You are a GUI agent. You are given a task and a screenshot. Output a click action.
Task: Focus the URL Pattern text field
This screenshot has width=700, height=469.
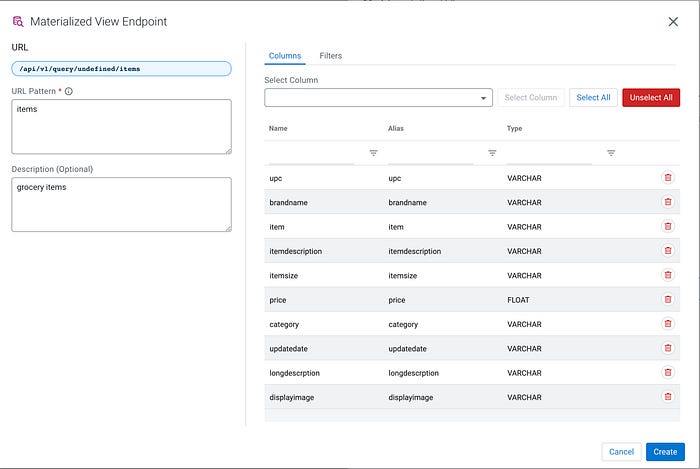click(121, 126)
